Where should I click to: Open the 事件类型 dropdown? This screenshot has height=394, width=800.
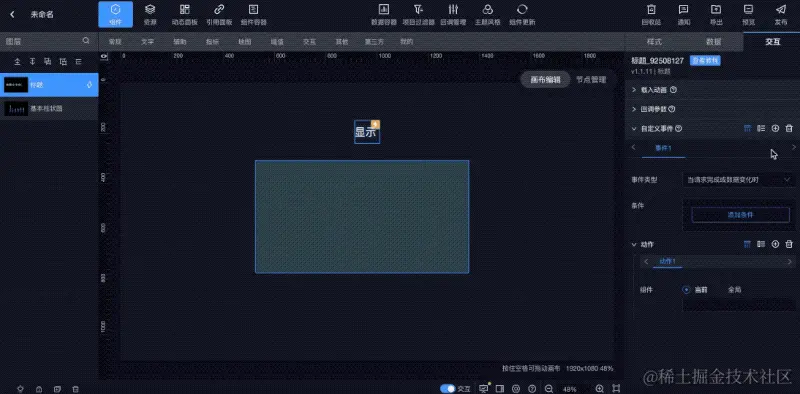click(x=739, y=180)
